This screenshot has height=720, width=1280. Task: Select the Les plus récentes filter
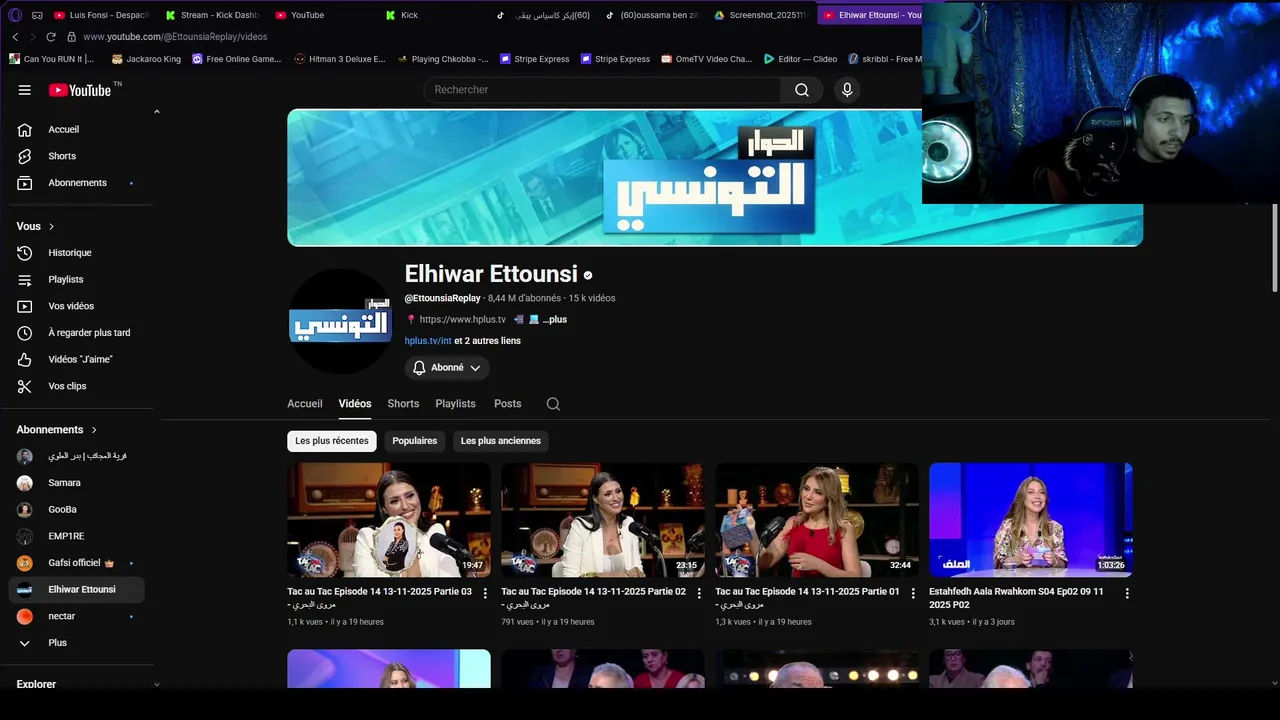pos(332,441)
